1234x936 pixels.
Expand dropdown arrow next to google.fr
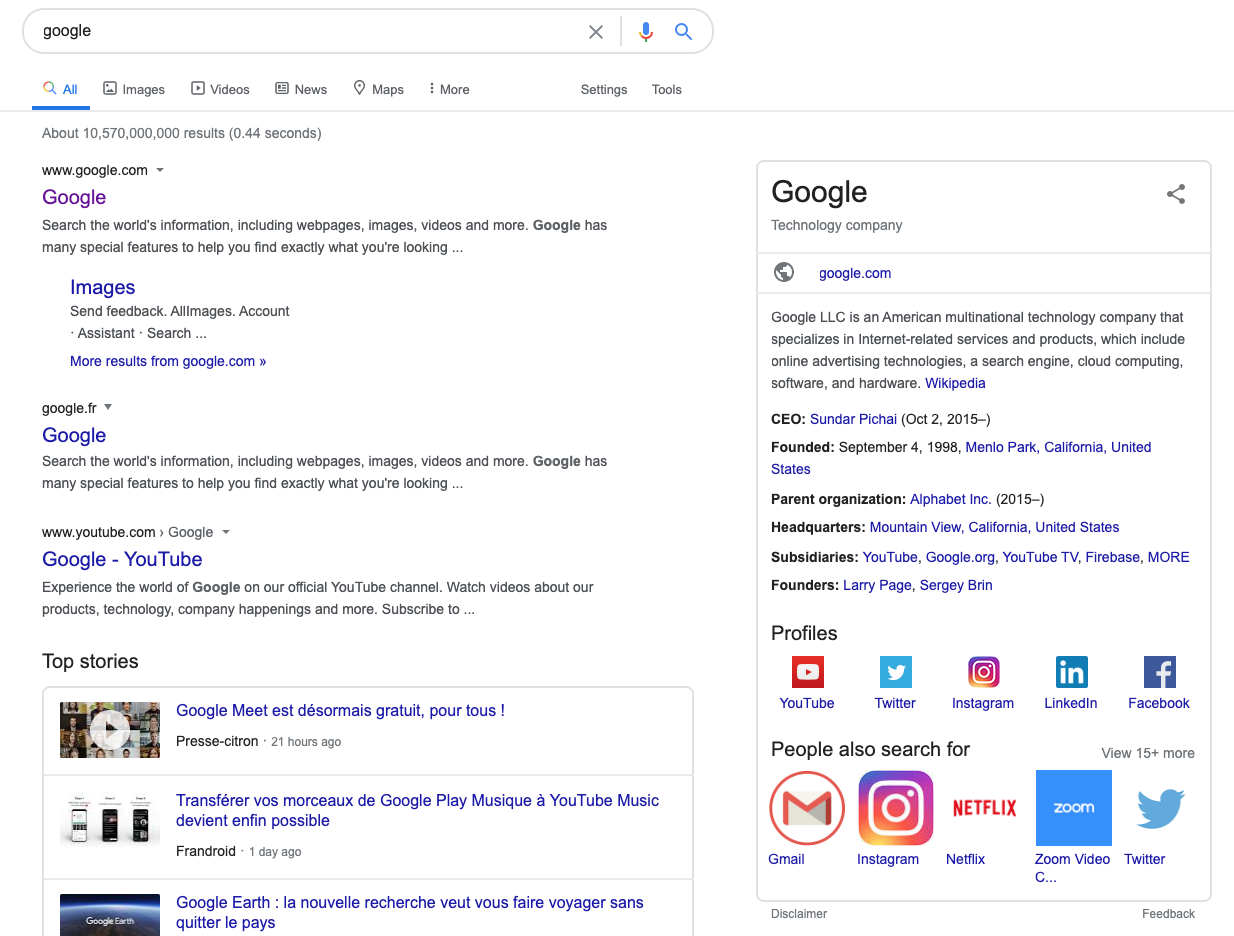[108, 407]
